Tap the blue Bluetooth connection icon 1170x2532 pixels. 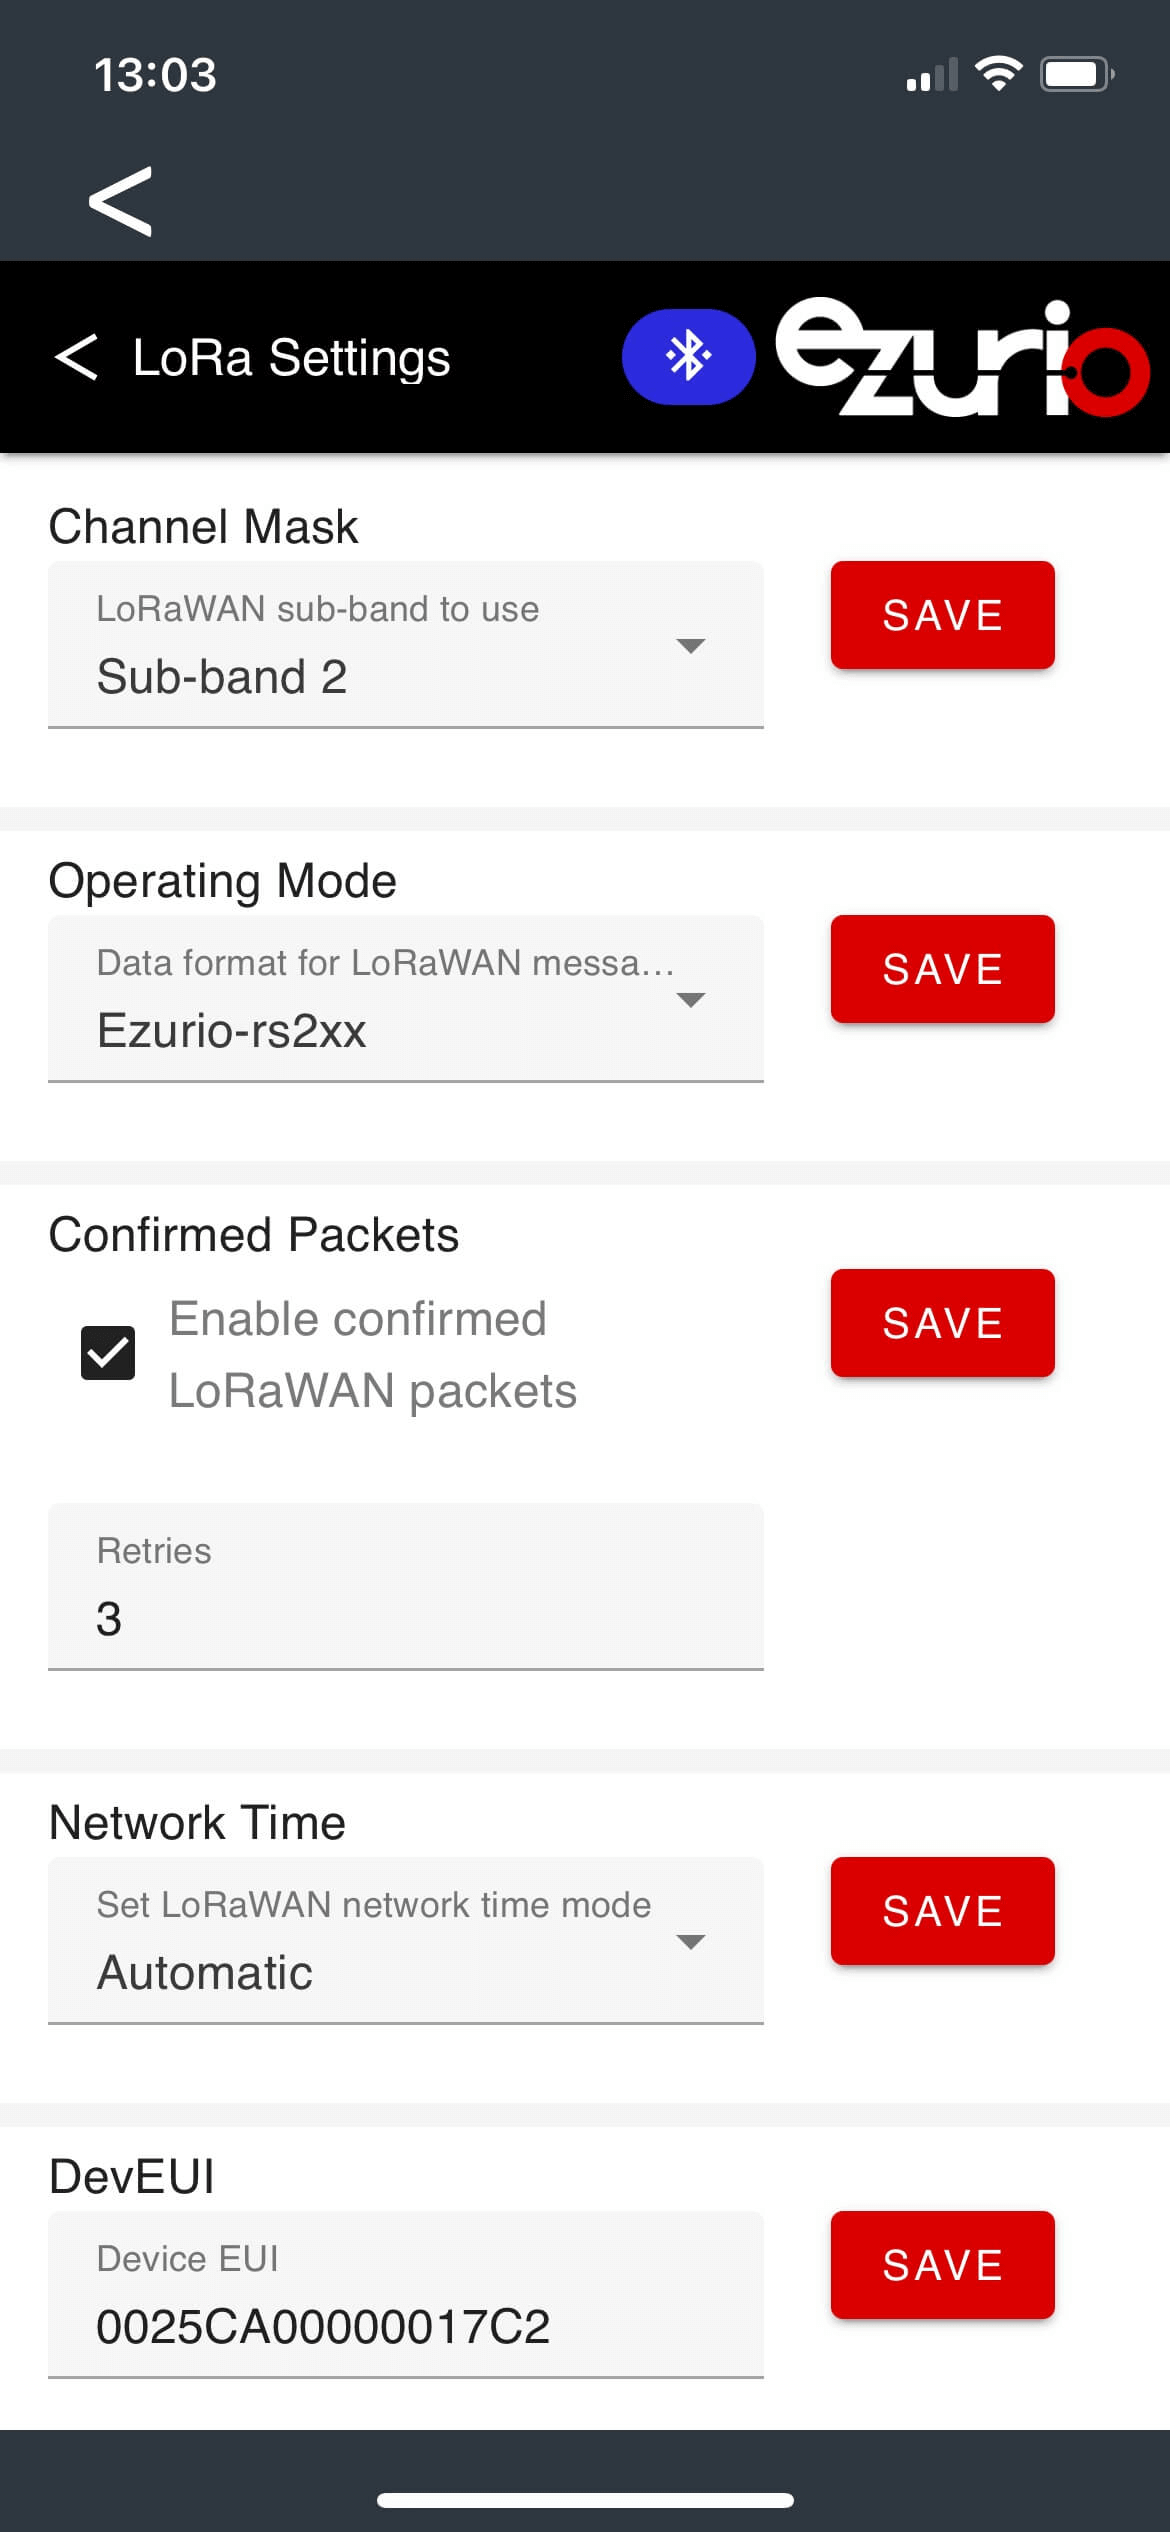pos(688,357)
